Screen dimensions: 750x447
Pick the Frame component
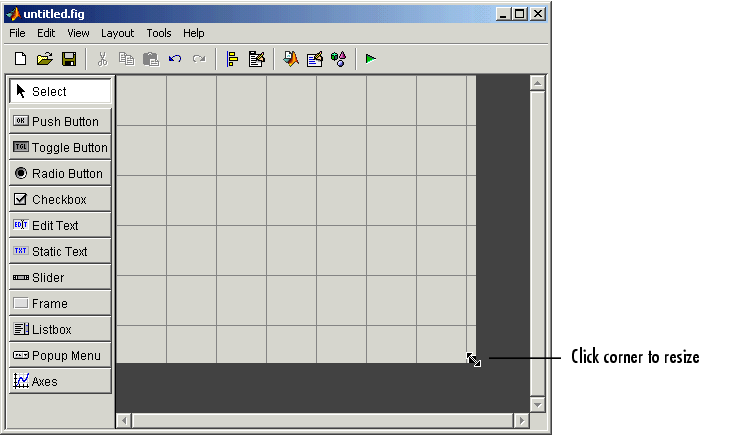[x=60, y=303]
